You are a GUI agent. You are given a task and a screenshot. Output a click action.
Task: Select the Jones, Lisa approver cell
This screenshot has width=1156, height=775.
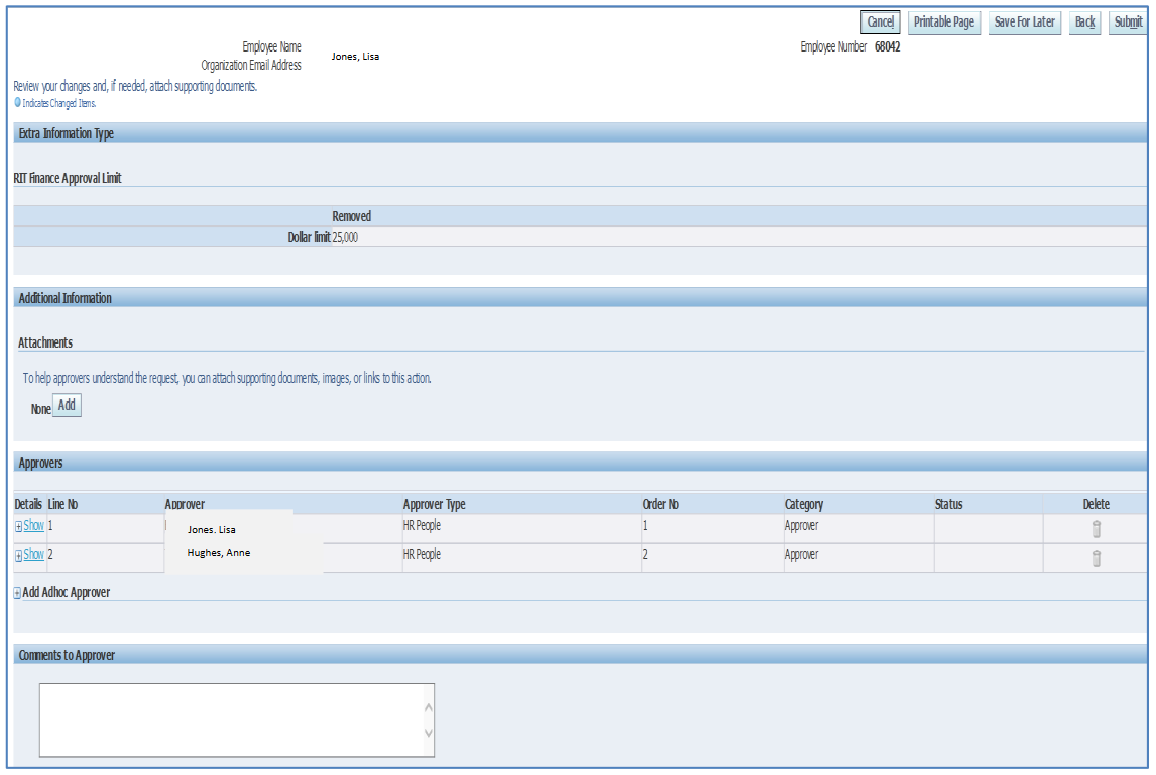[212, 529]
